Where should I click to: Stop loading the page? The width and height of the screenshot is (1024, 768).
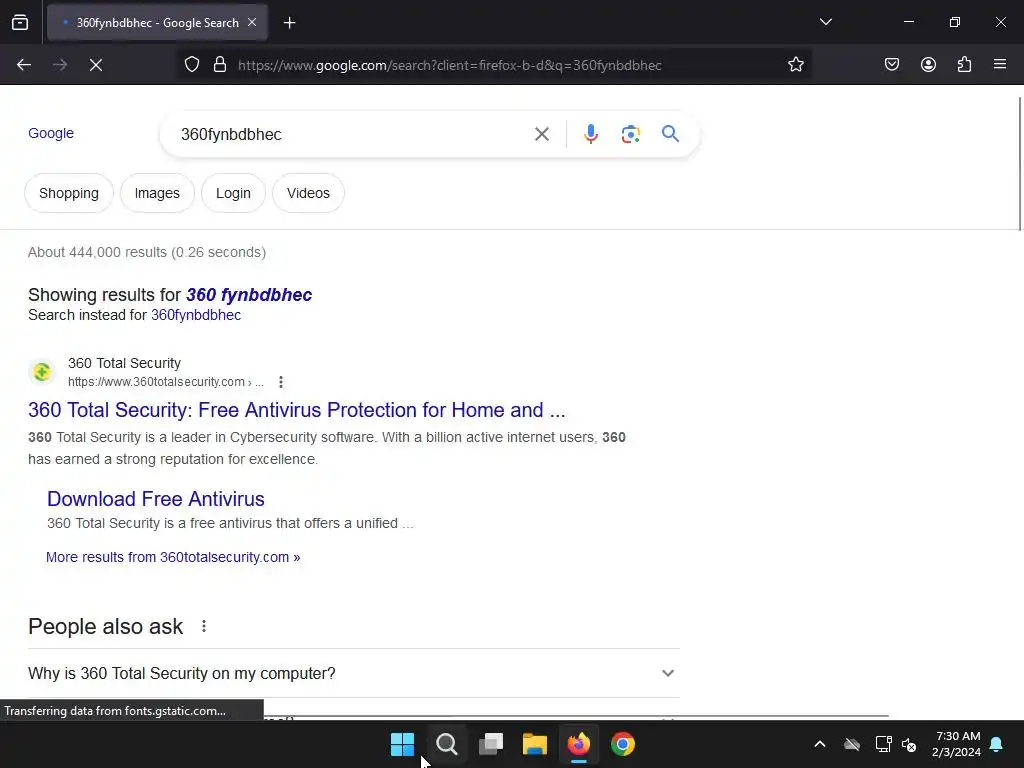tap(96, 65)
